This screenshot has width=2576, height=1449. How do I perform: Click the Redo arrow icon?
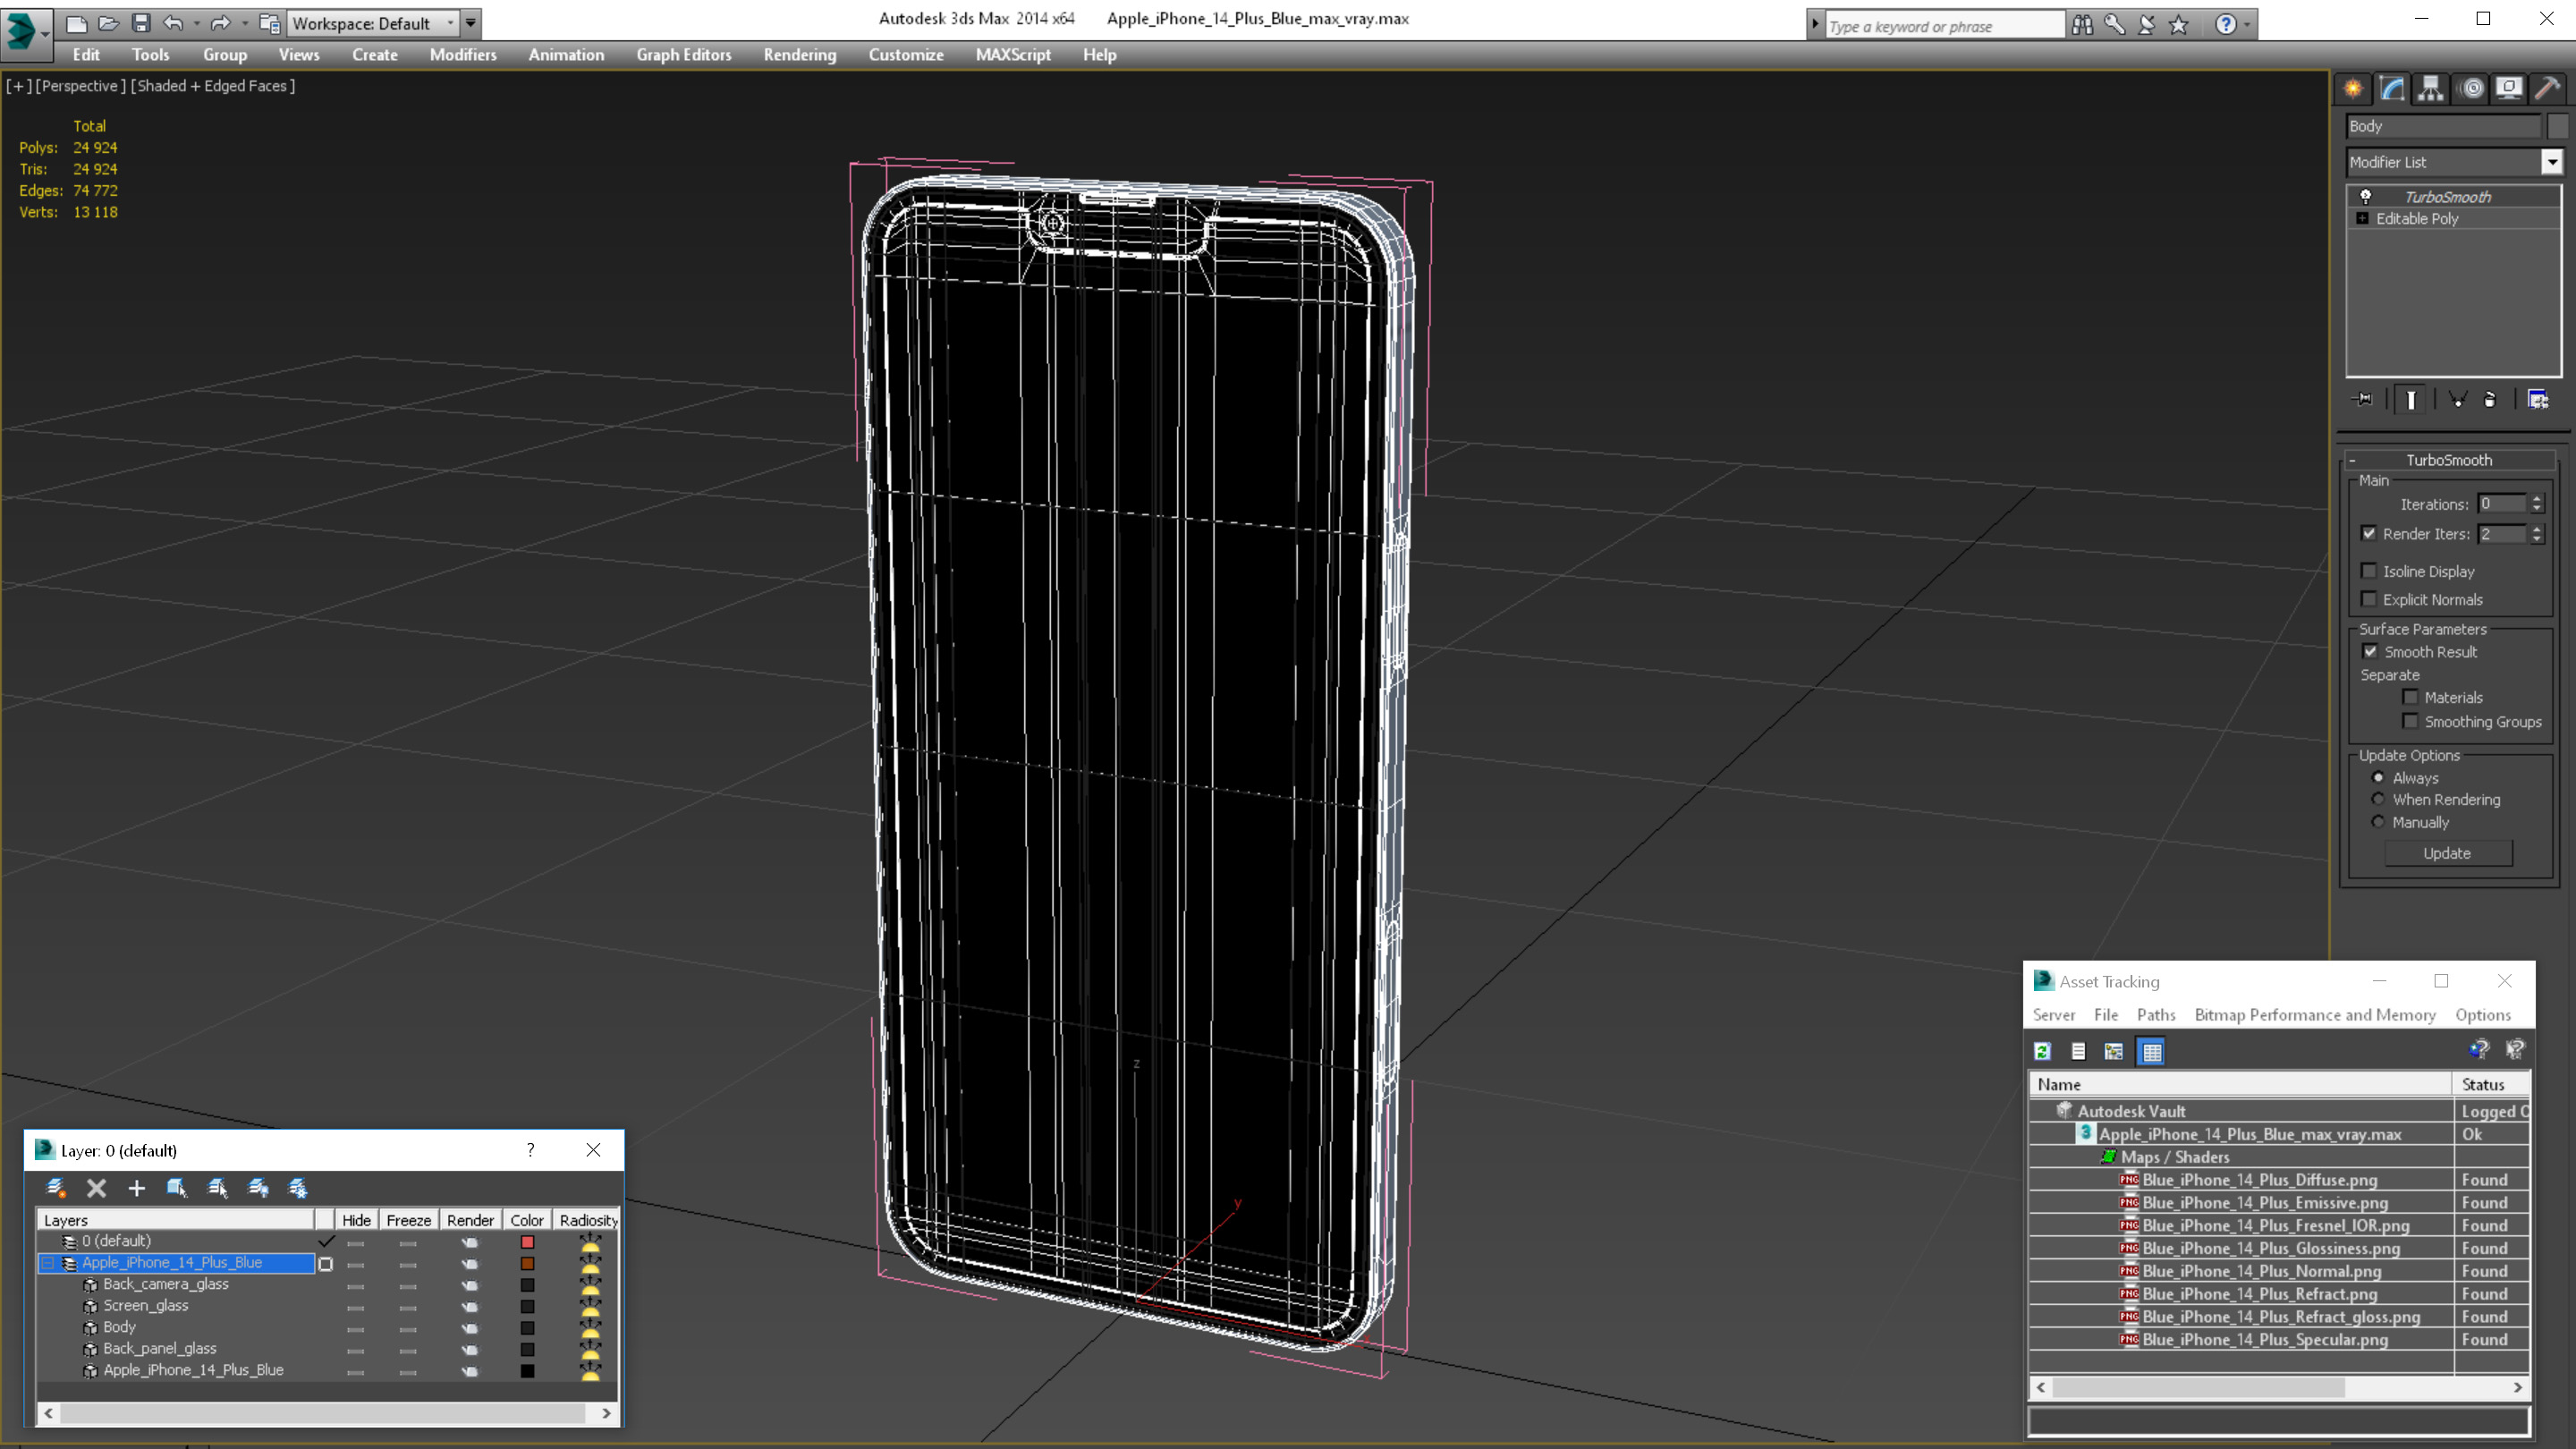(221, 23)
